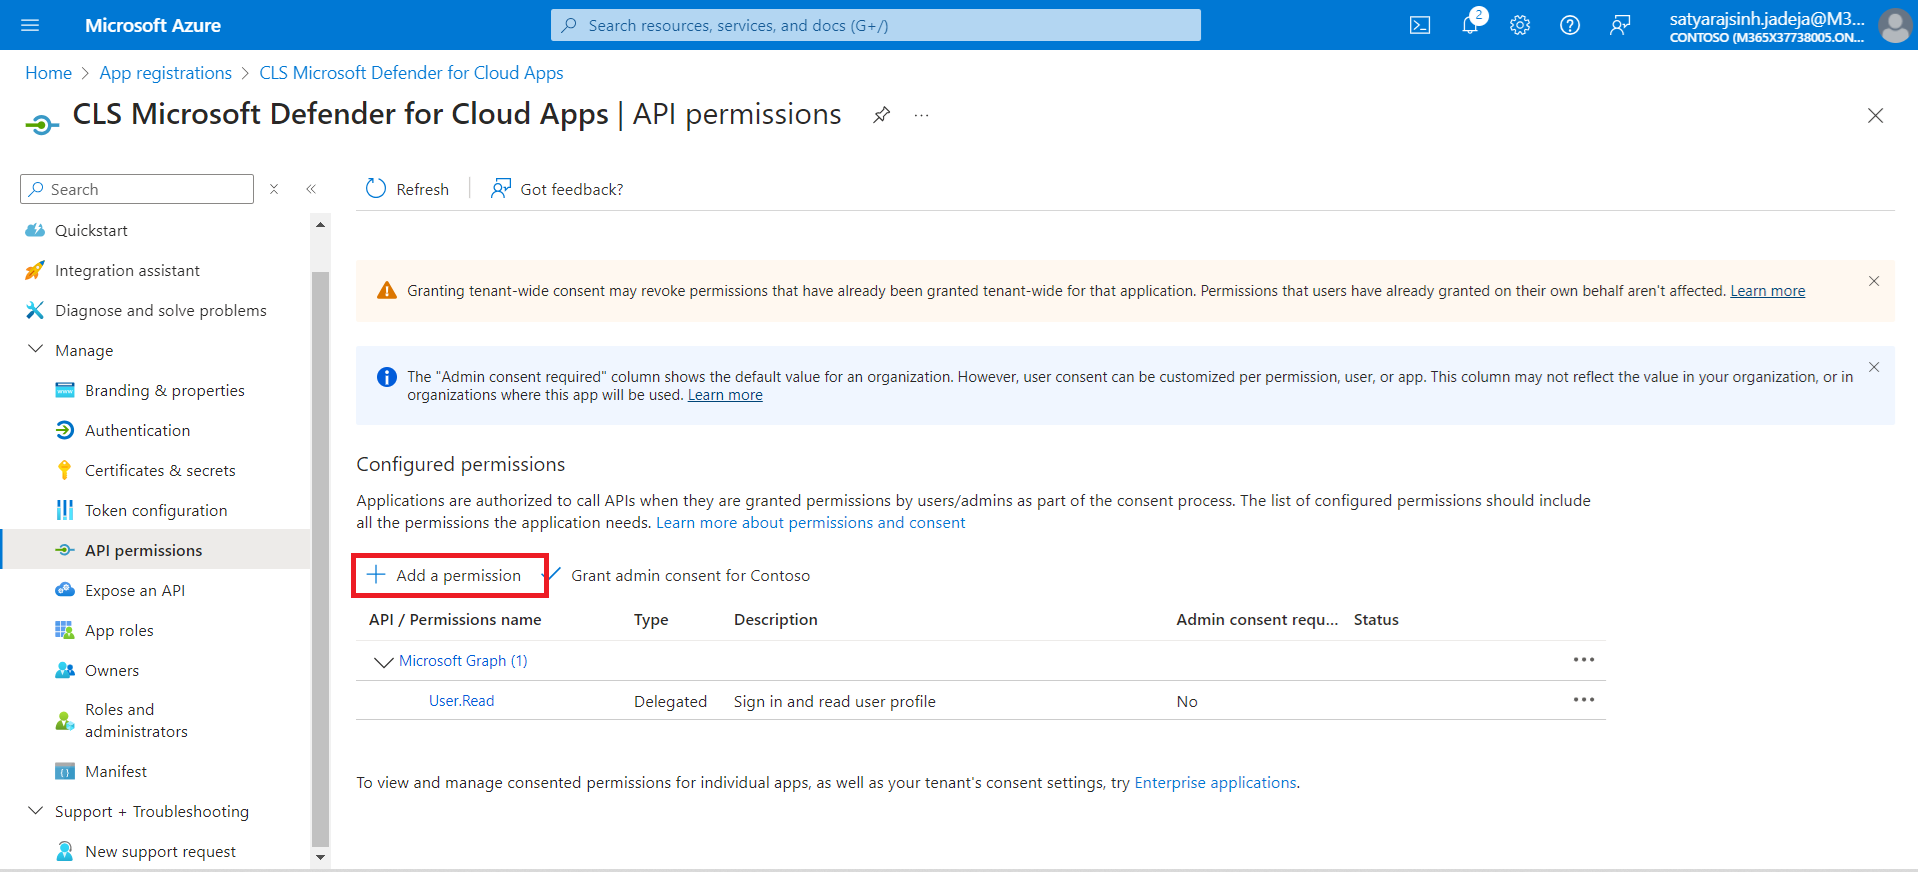Open the account avatar menu
This screenshot has height=872, width=1918.
tap(1895, 25)
